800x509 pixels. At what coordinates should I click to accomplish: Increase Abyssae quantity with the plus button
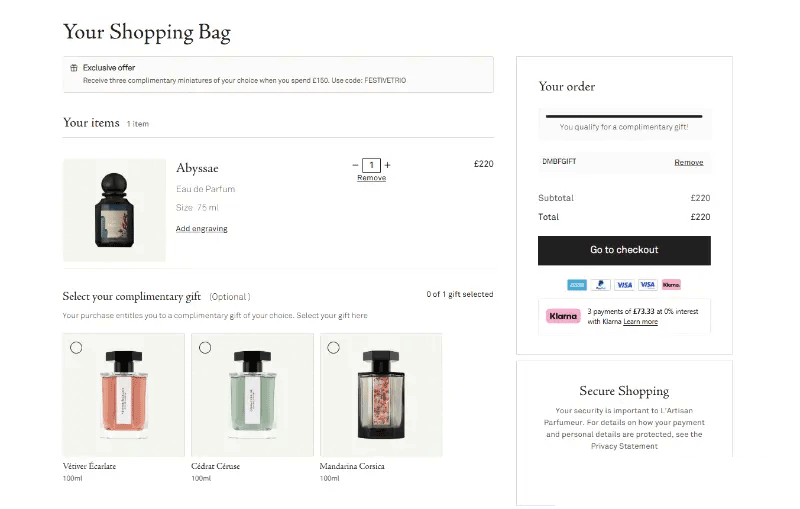point(388,165)
